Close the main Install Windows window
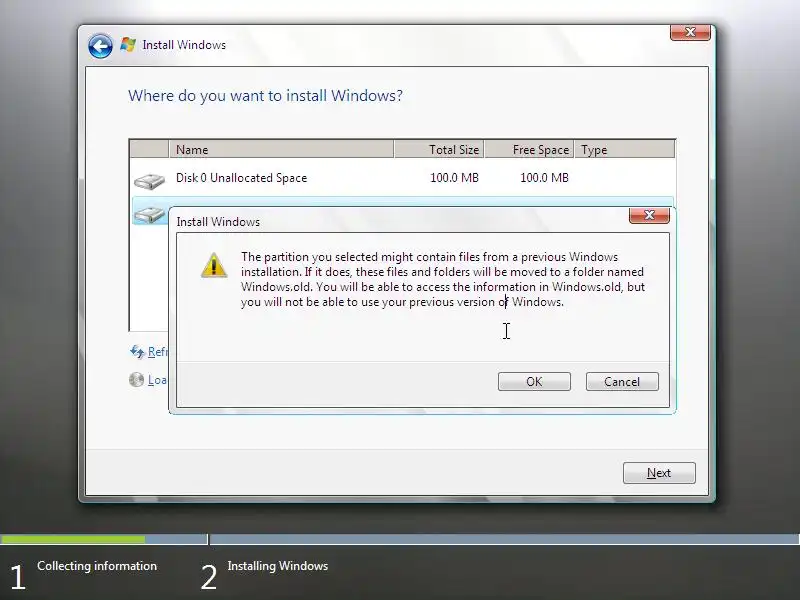 coord(690,32)
